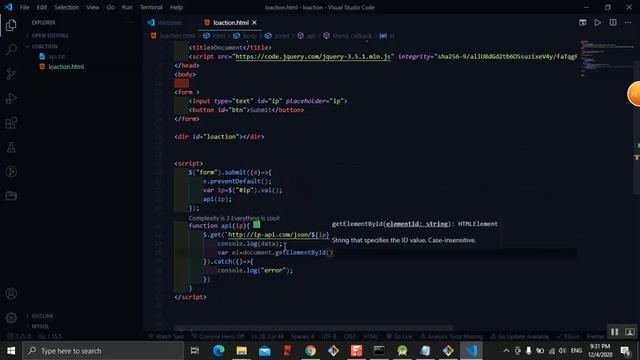Screen dimensions: 640x360
Task: Open loaction.html in the explorer tree
Action: click(x=66, y=67)
